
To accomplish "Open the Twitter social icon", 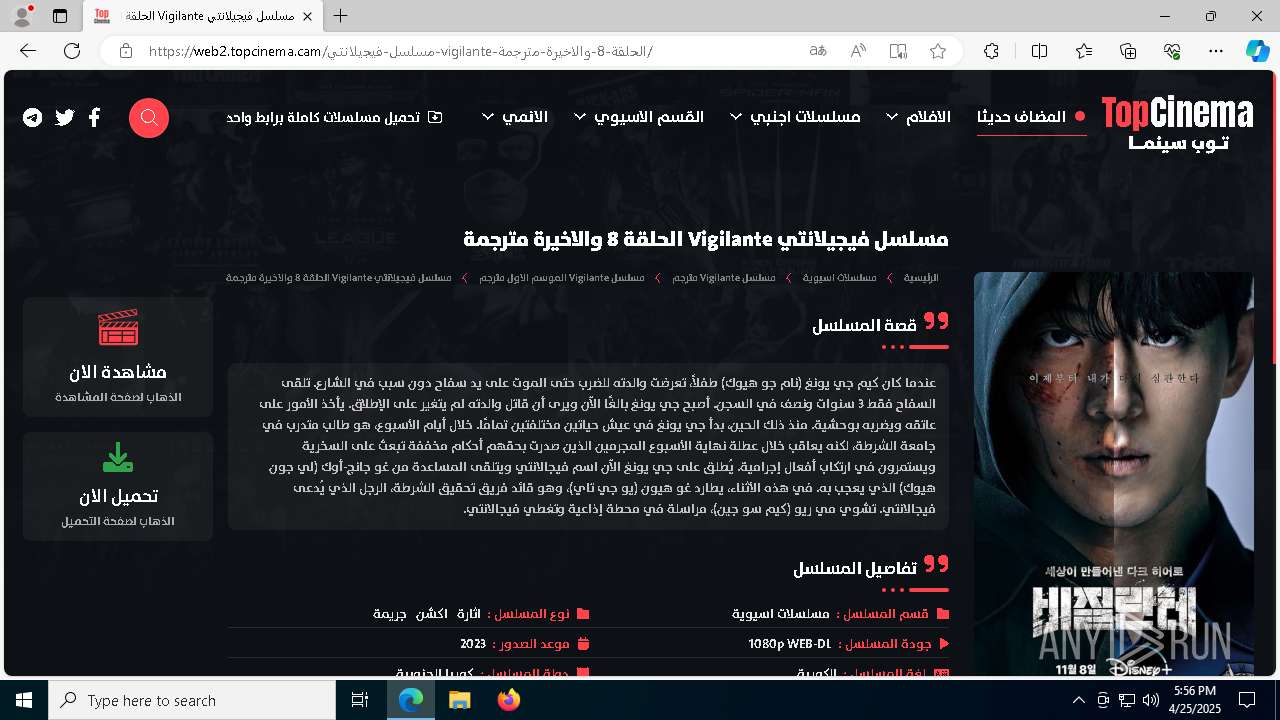I will point(65,118).
